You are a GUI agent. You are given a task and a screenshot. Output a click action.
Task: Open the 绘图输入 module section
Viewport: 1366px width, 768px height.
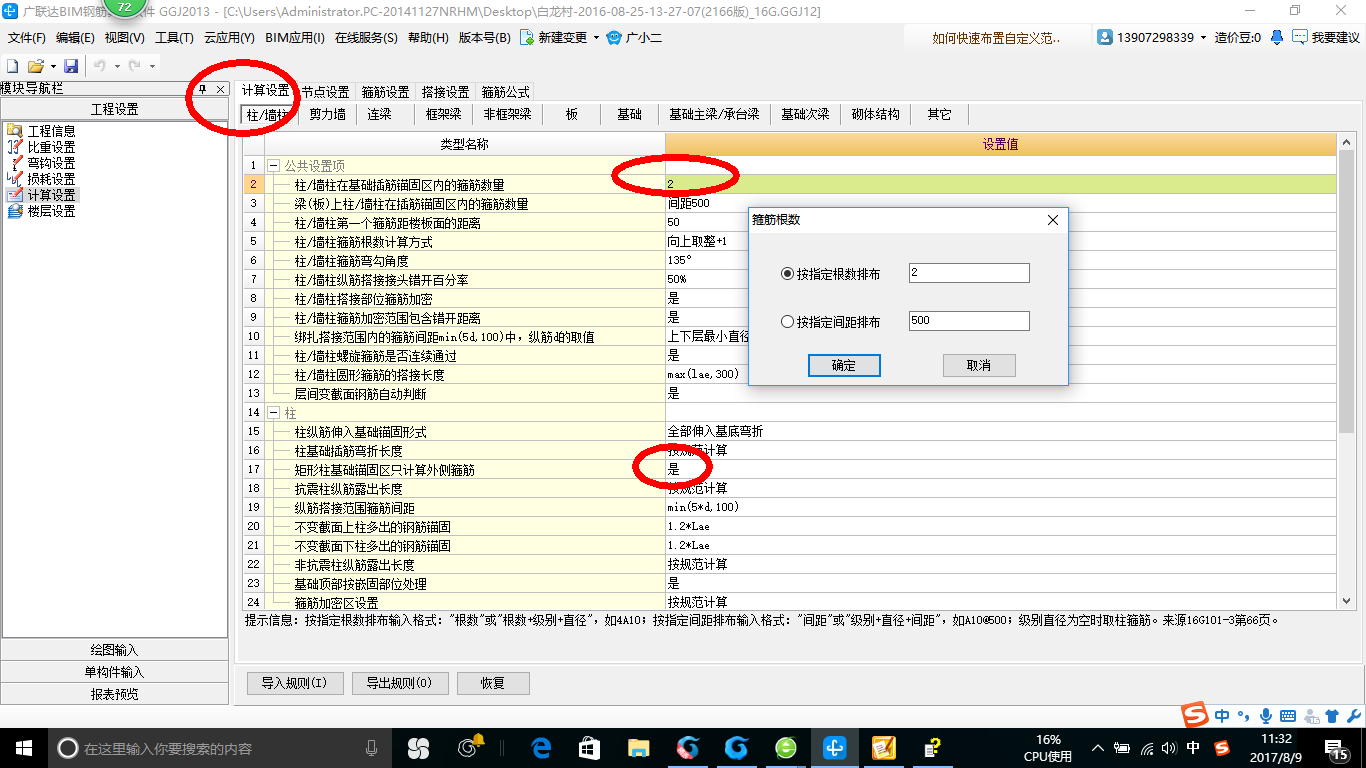(x=114, y=650)
